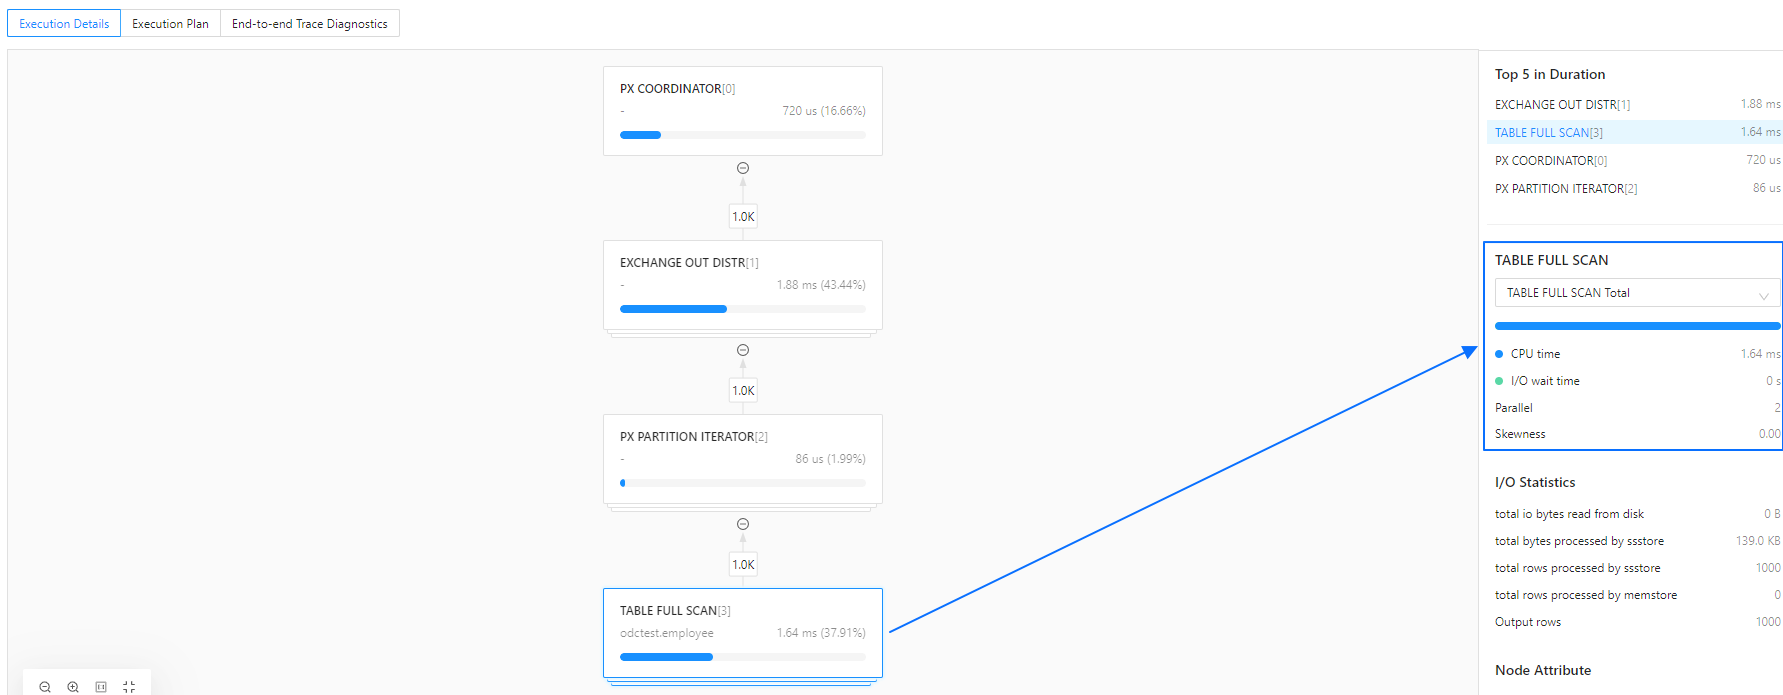The height and width of the screenshot is (695, 1783).
Task: Collapse the node below PX PARTITION ITERATOR
Action: (743, 524)
